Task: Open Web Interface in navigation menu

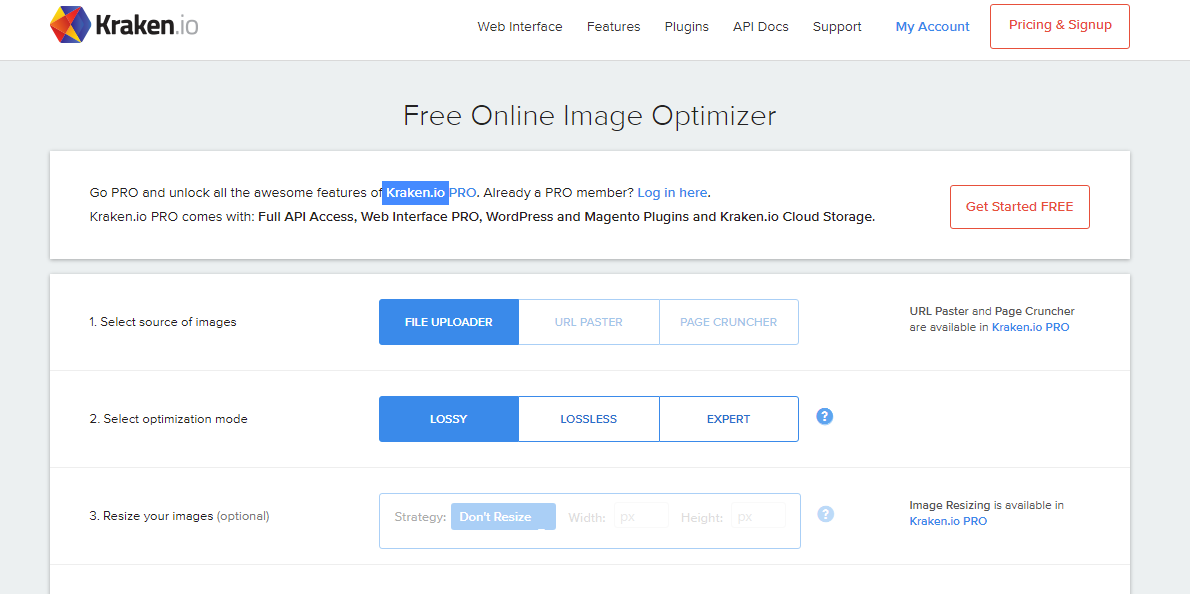Action: click(520, 27)
